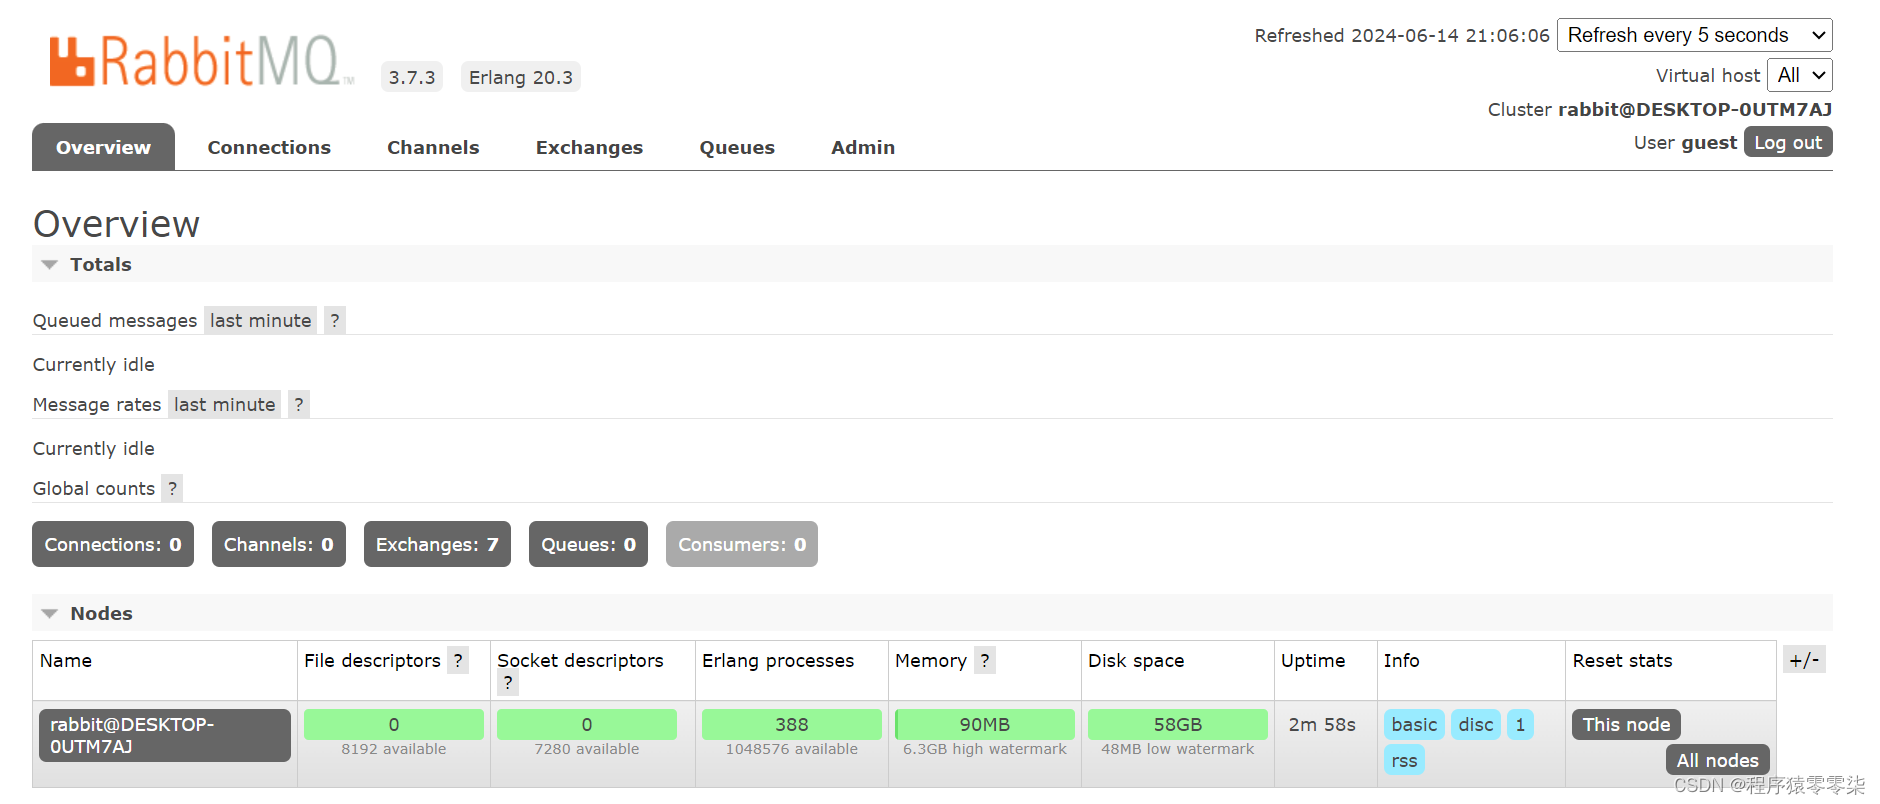The image size is (1880, 804).
Task: Switch to the Overview tab
Action: 104,147
